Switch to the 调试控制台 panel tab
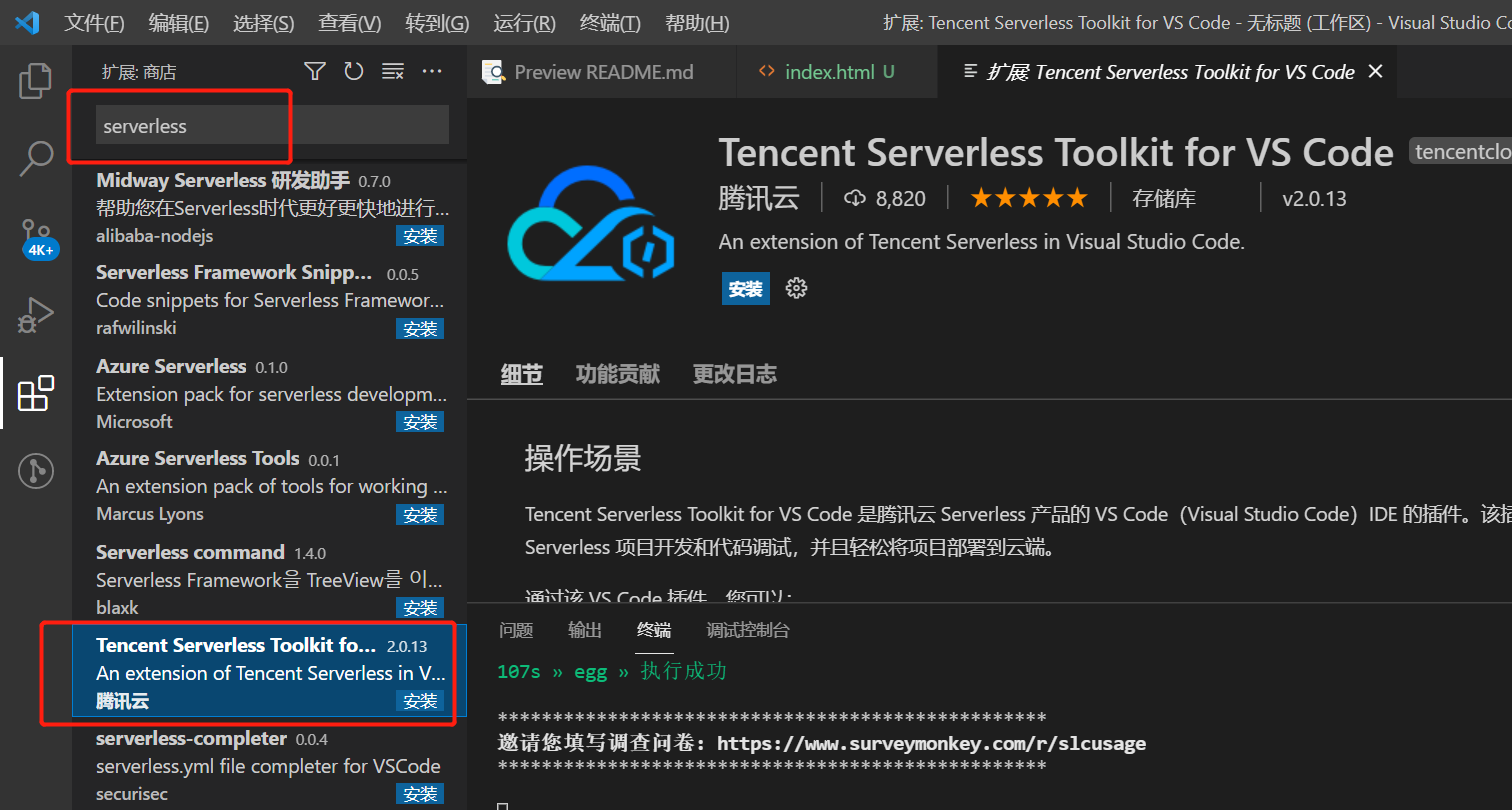Screen dimensions: 1512x810 click(x=748, y=630)
